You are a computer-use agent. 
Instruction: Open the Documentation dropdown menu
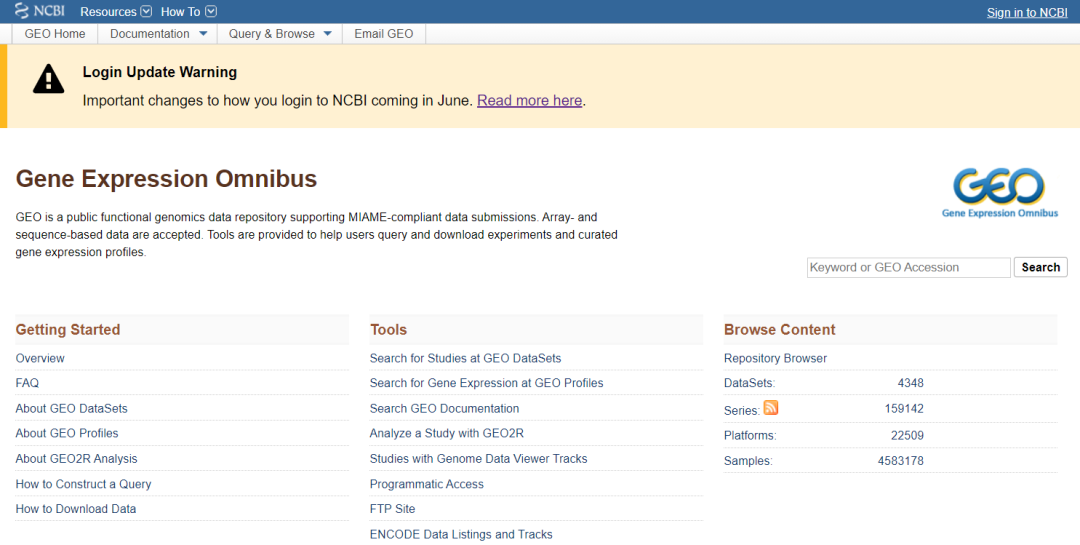(158, 34)
